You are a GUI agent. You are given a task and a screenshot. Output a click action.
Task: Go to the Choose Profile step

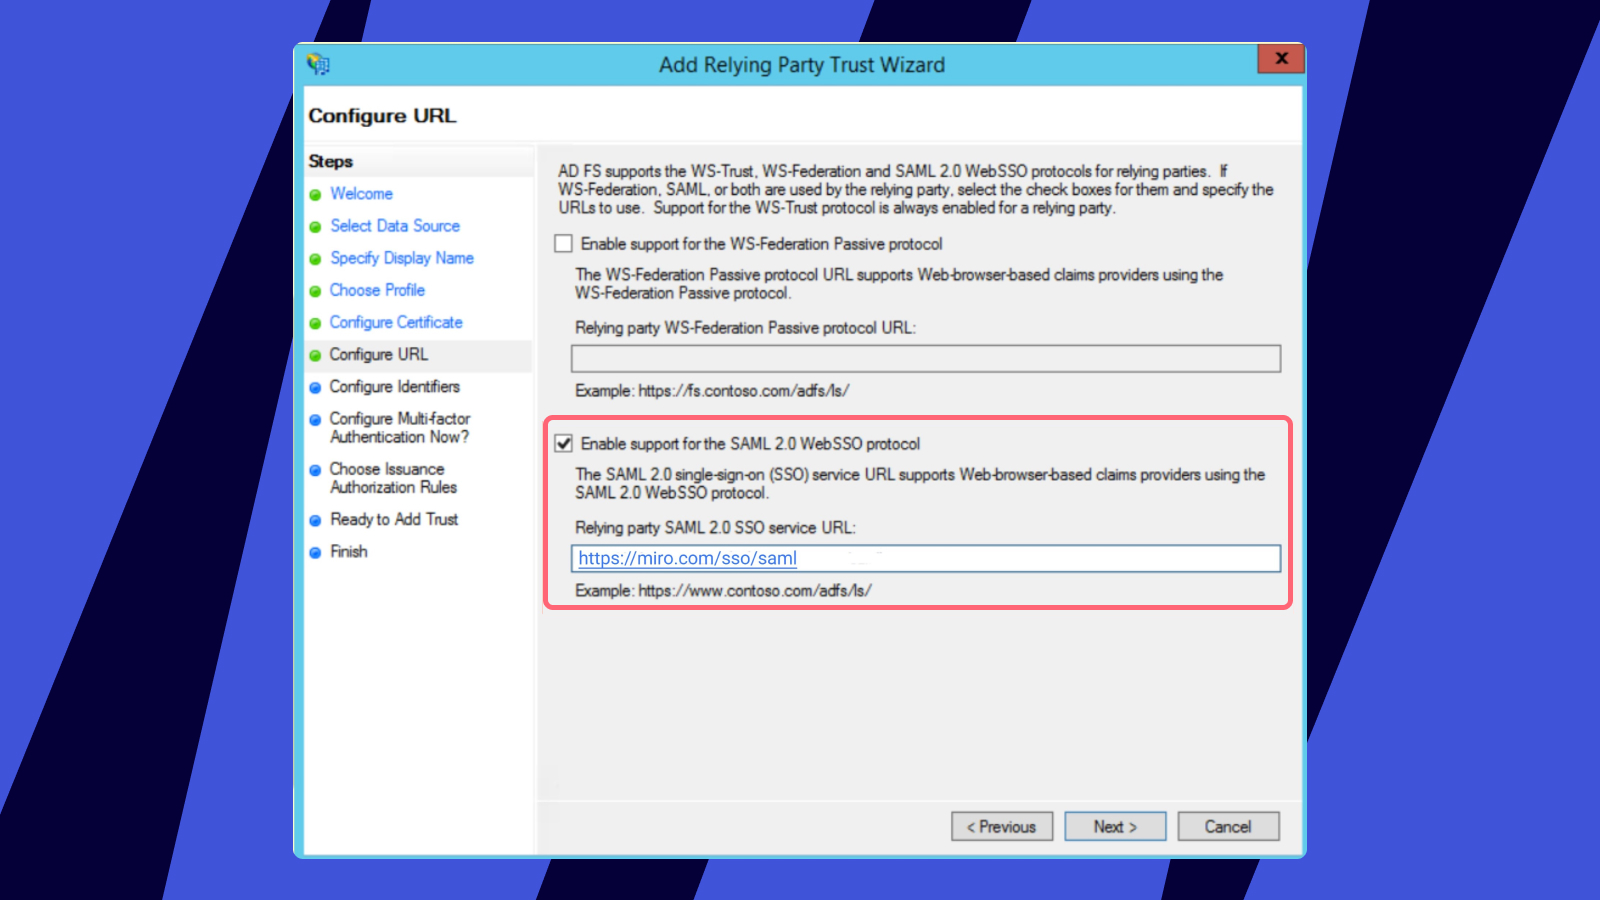[377, 290]
